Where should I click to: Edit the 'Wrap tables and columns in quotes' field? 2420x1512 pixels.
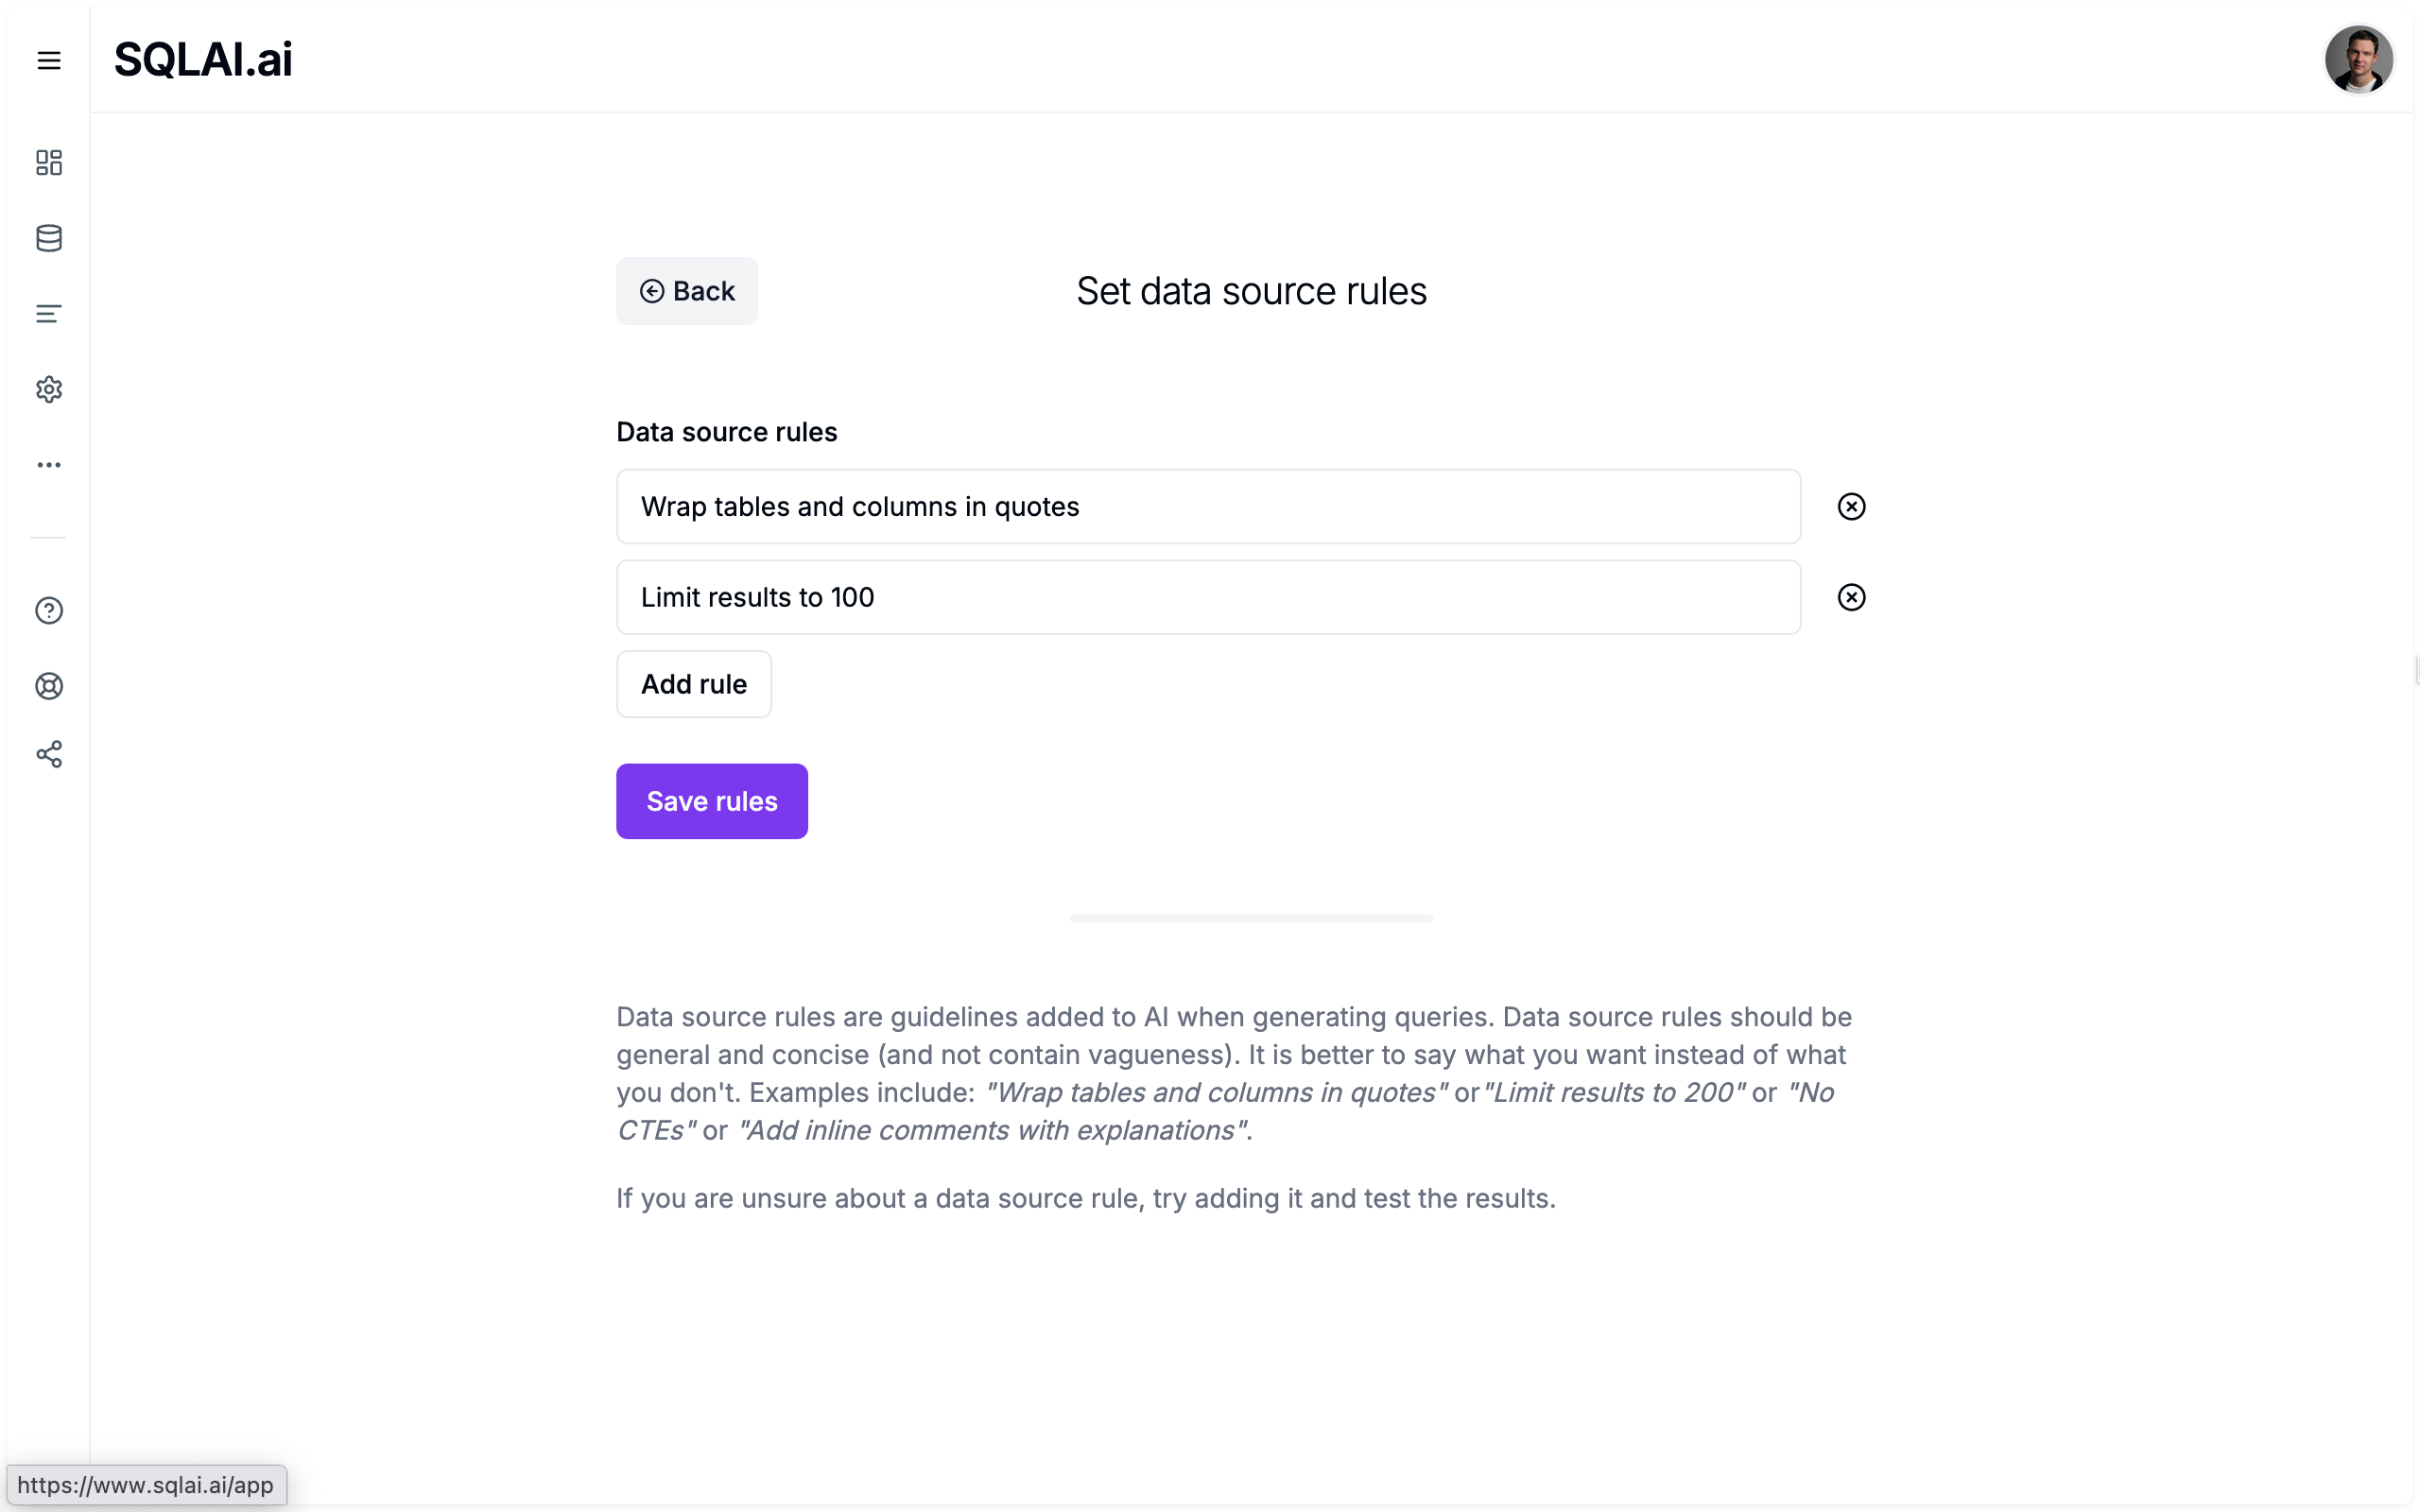[1207, 506]
